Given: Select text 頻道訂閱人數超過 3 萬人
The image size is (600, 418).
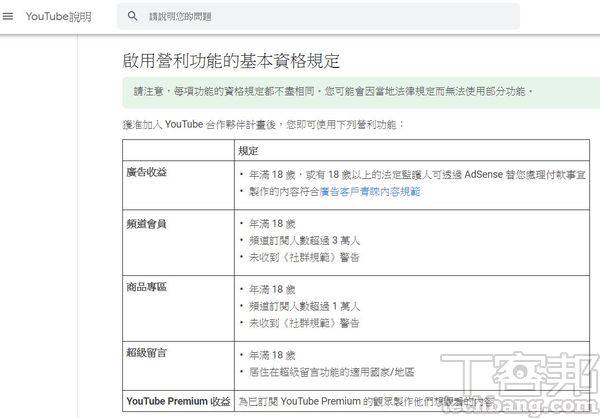Looking at the screenshot, I should coord(304,240).
